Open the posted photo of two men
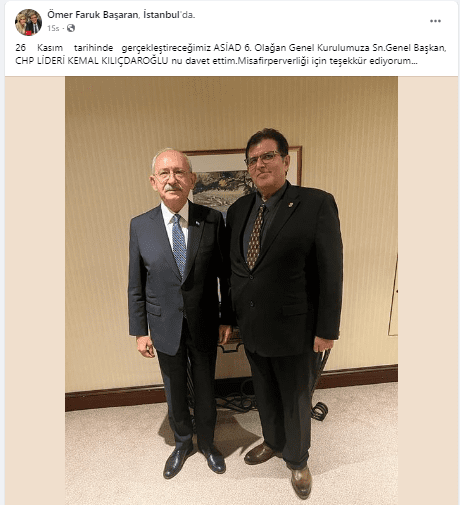This screenshot has height=505, width=460. 231,290
